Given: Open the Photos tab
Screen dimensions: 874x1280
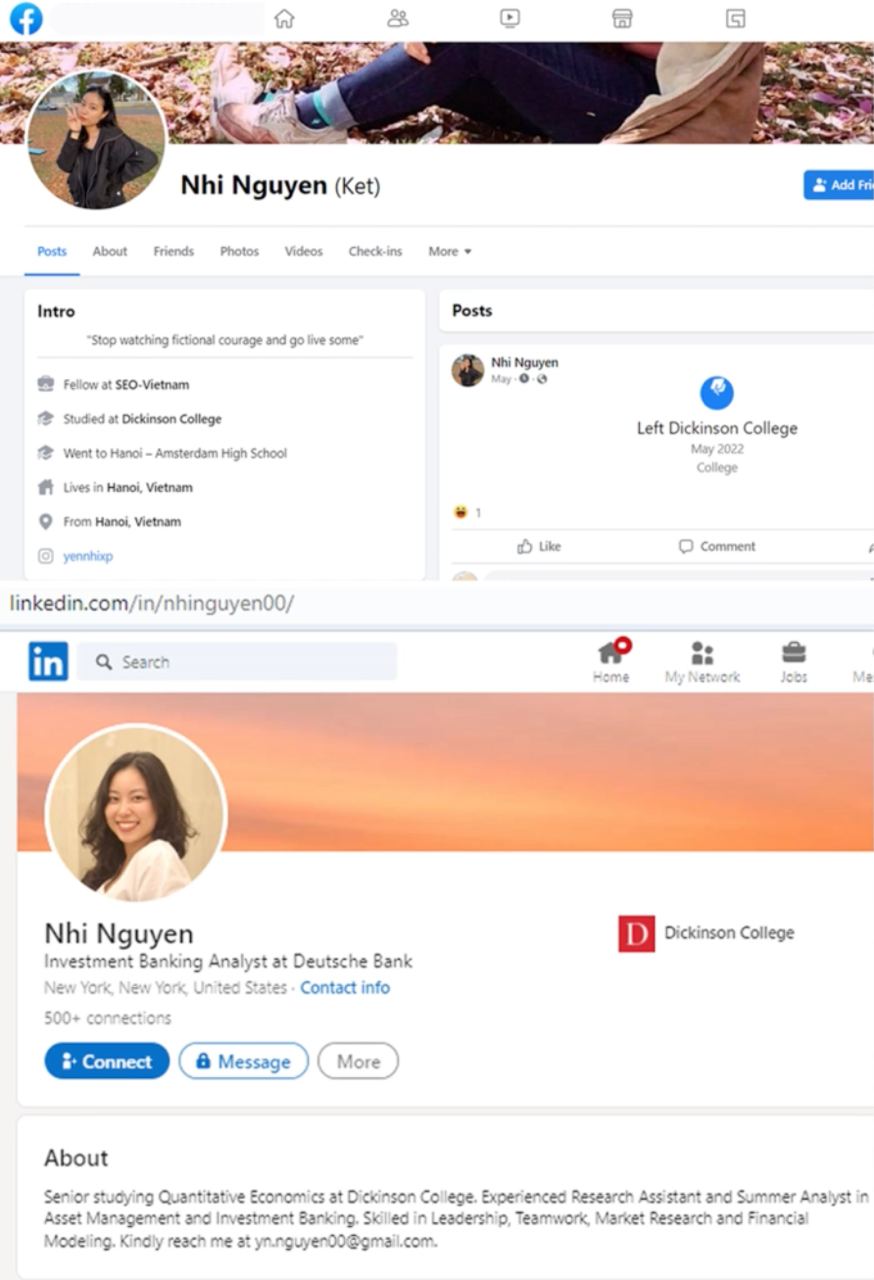Looking at the screenshot, I should (x=239, y=251).
